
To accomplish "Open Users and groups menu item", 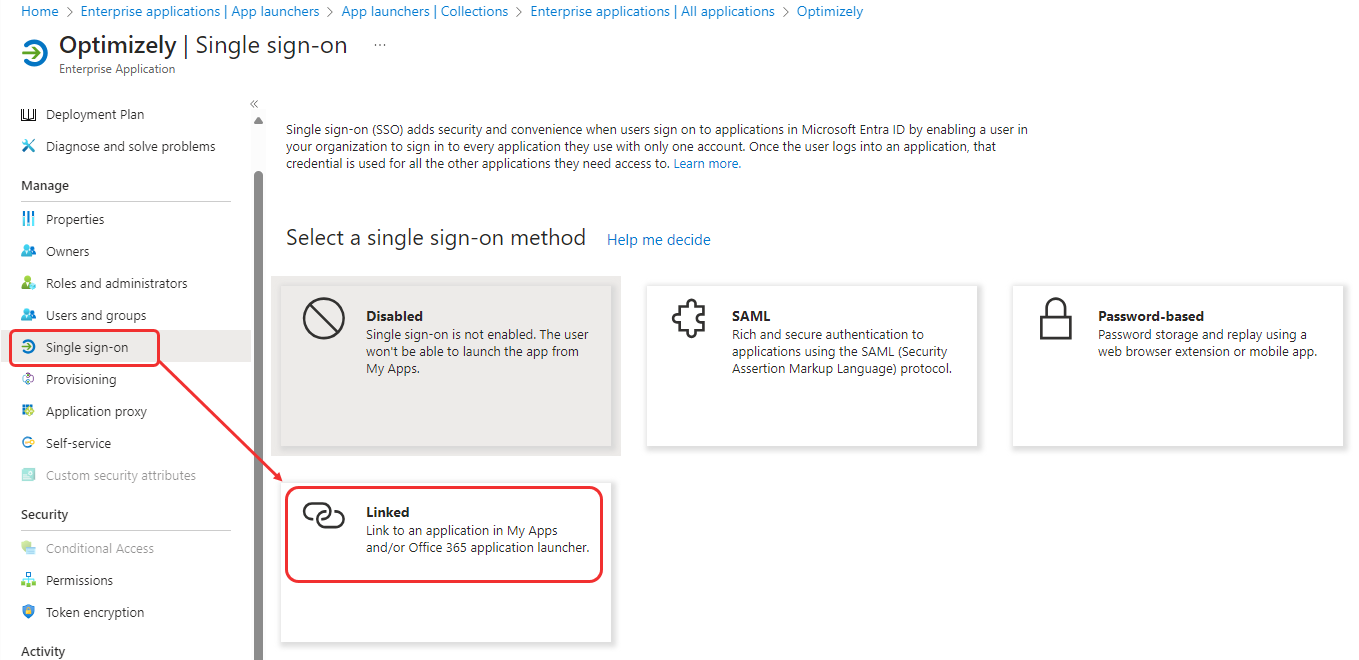I will [x=96, y=315].
